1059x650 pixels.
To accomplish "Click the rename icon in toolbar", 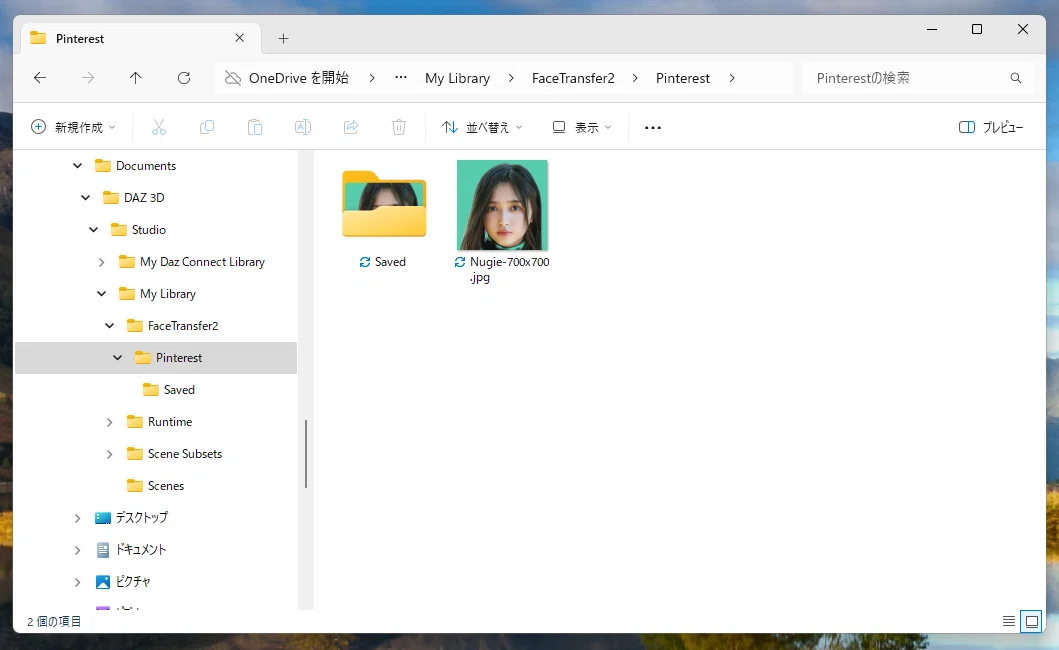I will (303, 127).
